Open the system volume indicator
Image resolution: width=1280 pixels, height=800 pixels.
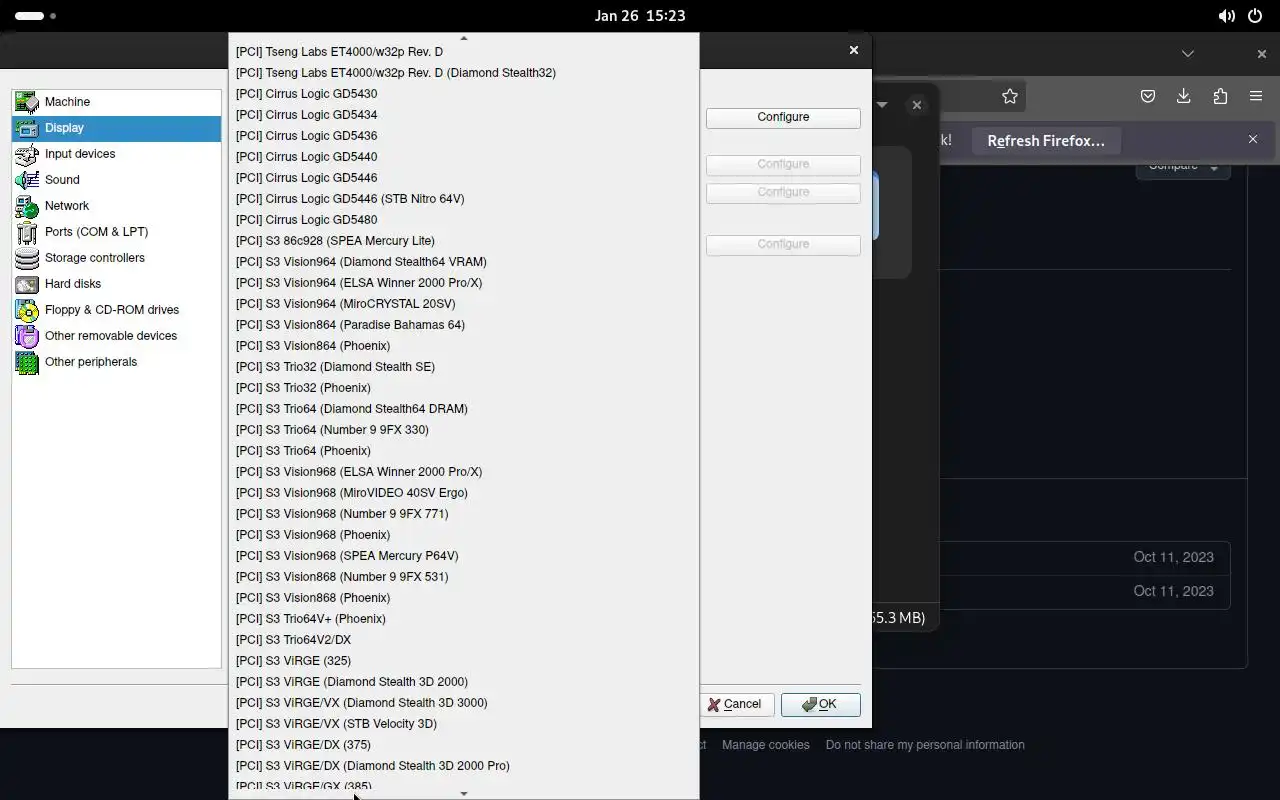tap(1226, 16)
